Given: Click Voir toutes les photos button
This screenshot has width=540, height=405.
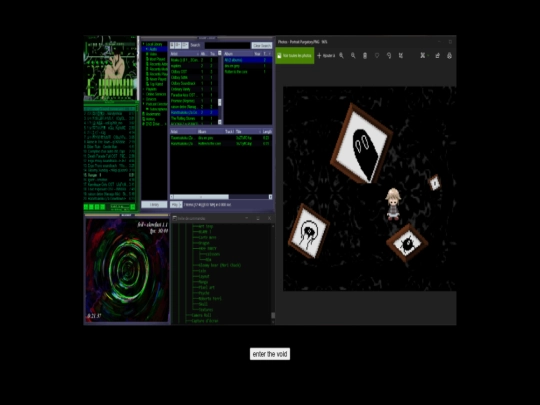Looking at the screenshot, I should click(x=295, y=55).
